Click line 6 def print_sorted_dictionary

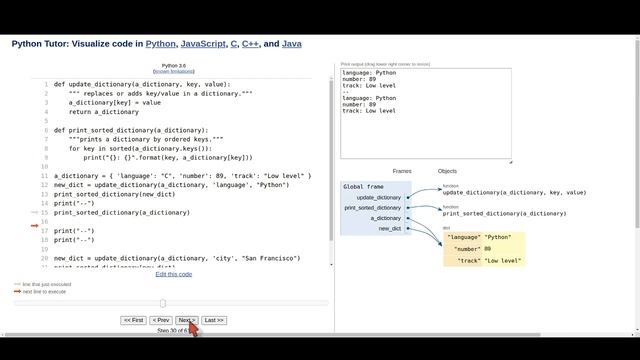coord(131,130)
